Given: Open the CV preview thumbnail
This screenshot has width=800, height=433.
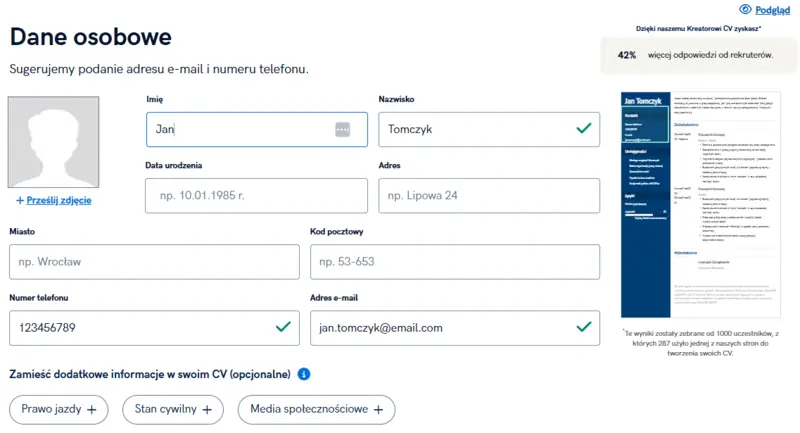Looking at the screenshot, I should click(x=700, y=203).
